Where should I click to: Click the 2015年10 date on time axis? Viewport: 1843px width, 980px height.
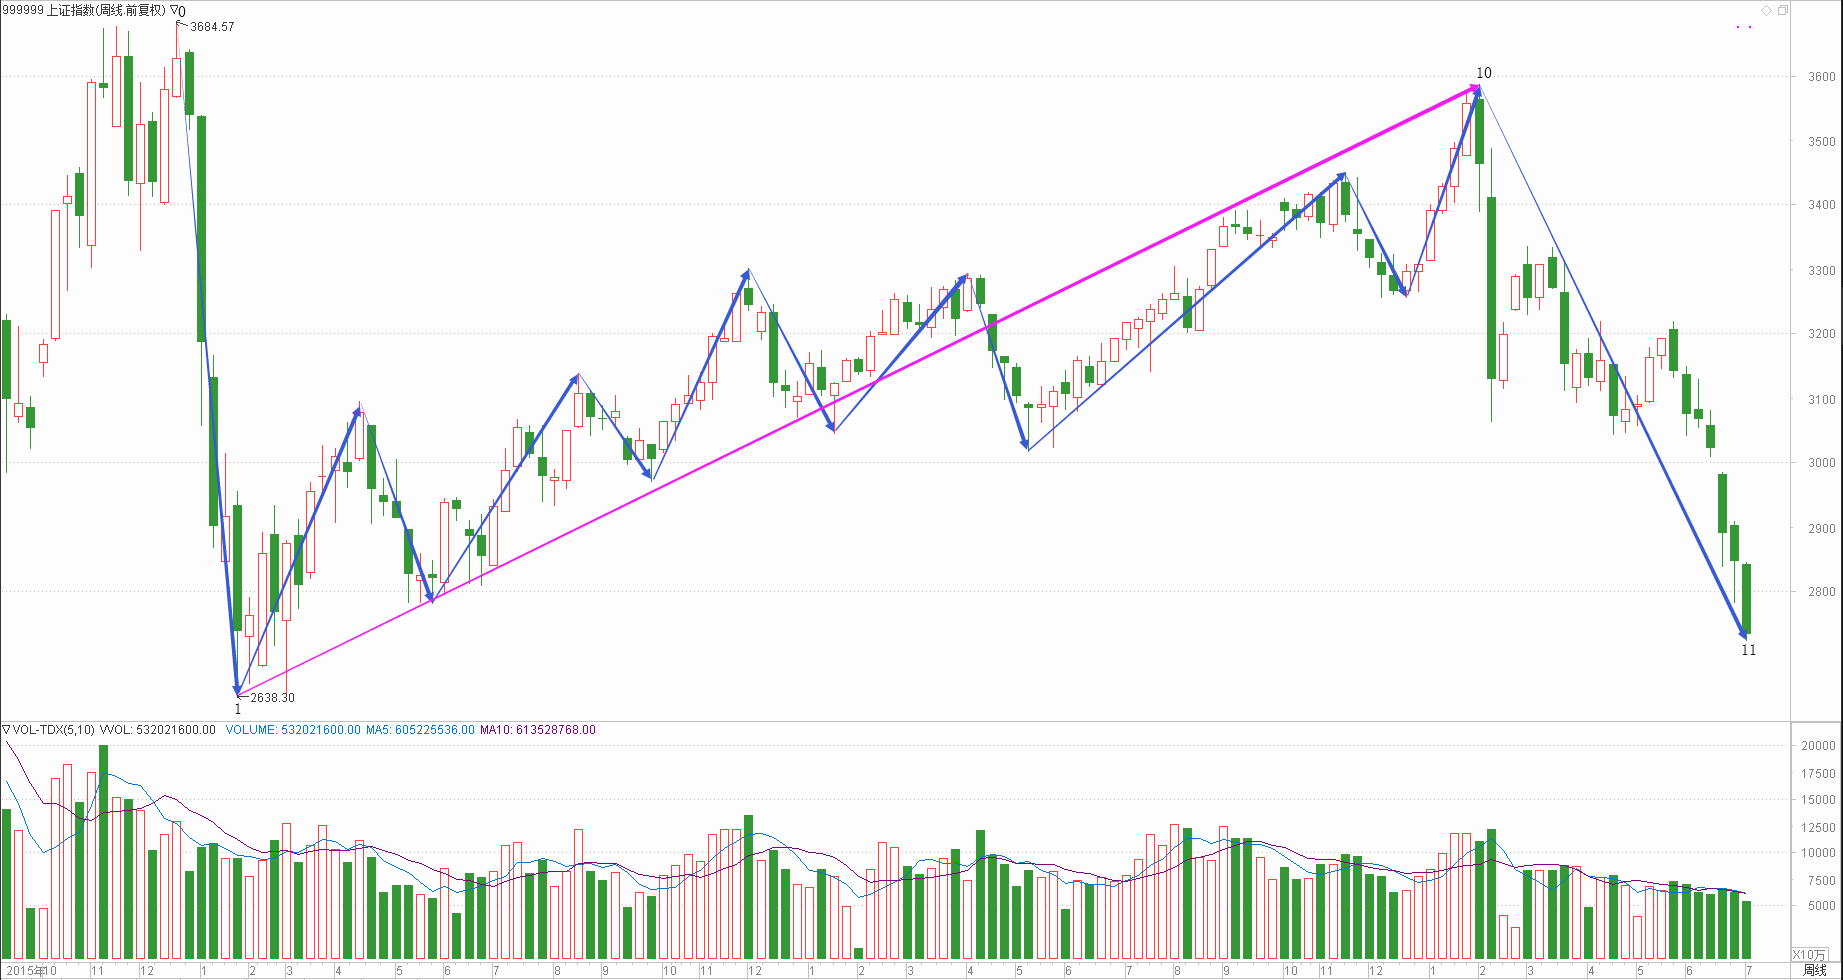32,971
